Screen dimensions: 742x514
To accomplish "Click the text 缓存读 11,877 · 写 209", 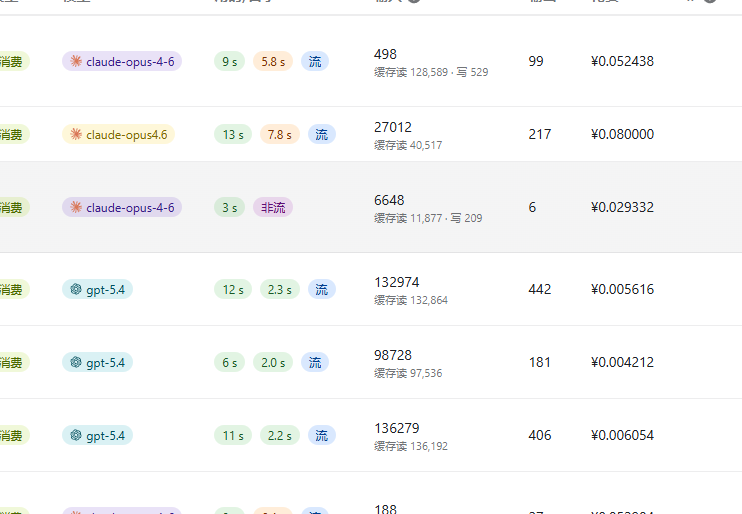I will tap(428, 218).
